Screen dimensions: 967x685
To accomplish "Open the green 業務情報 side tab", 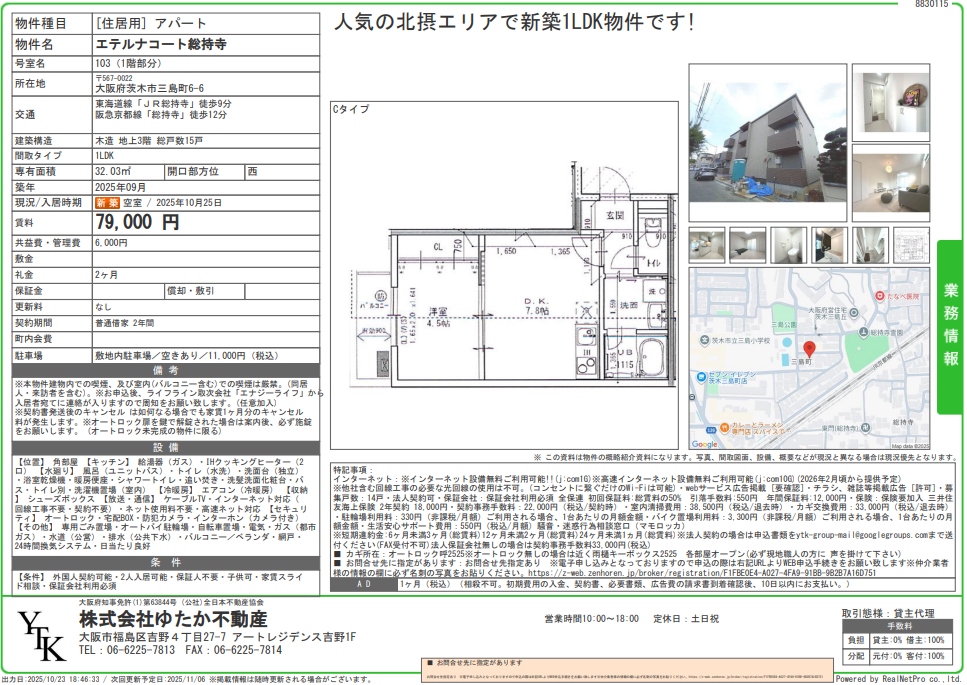I will tap(950, 327).
